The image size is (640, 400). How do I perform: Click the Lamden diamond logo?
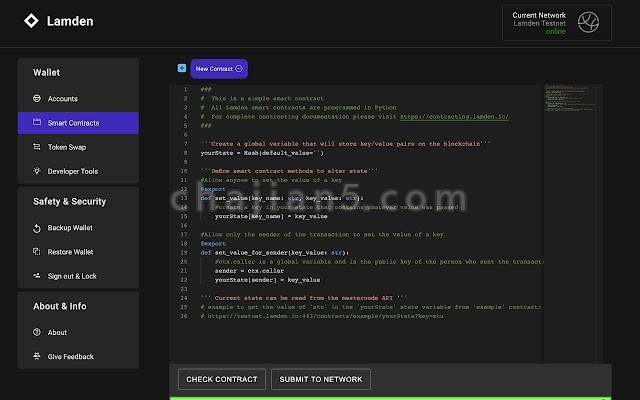(x=31, y=21)
